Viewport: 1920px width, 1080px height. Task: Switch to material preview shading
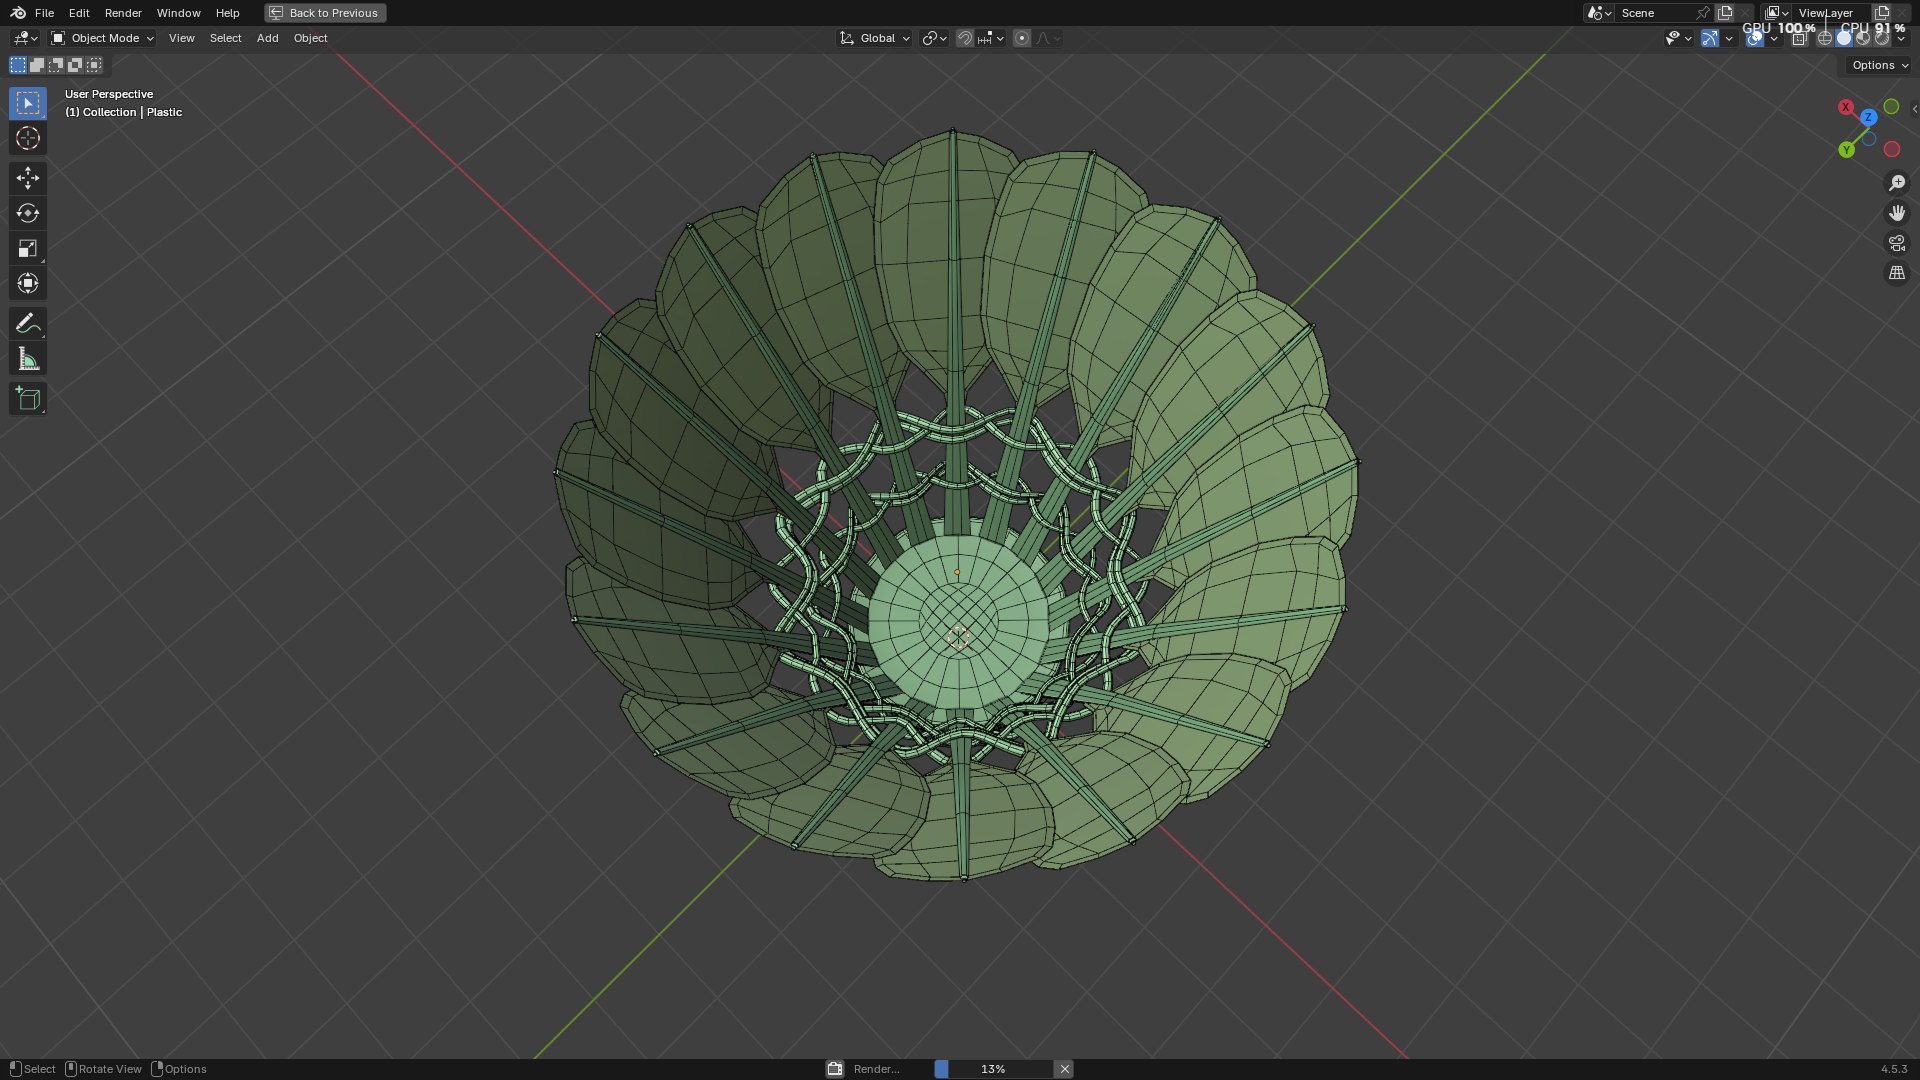[x=1863, y=38]
